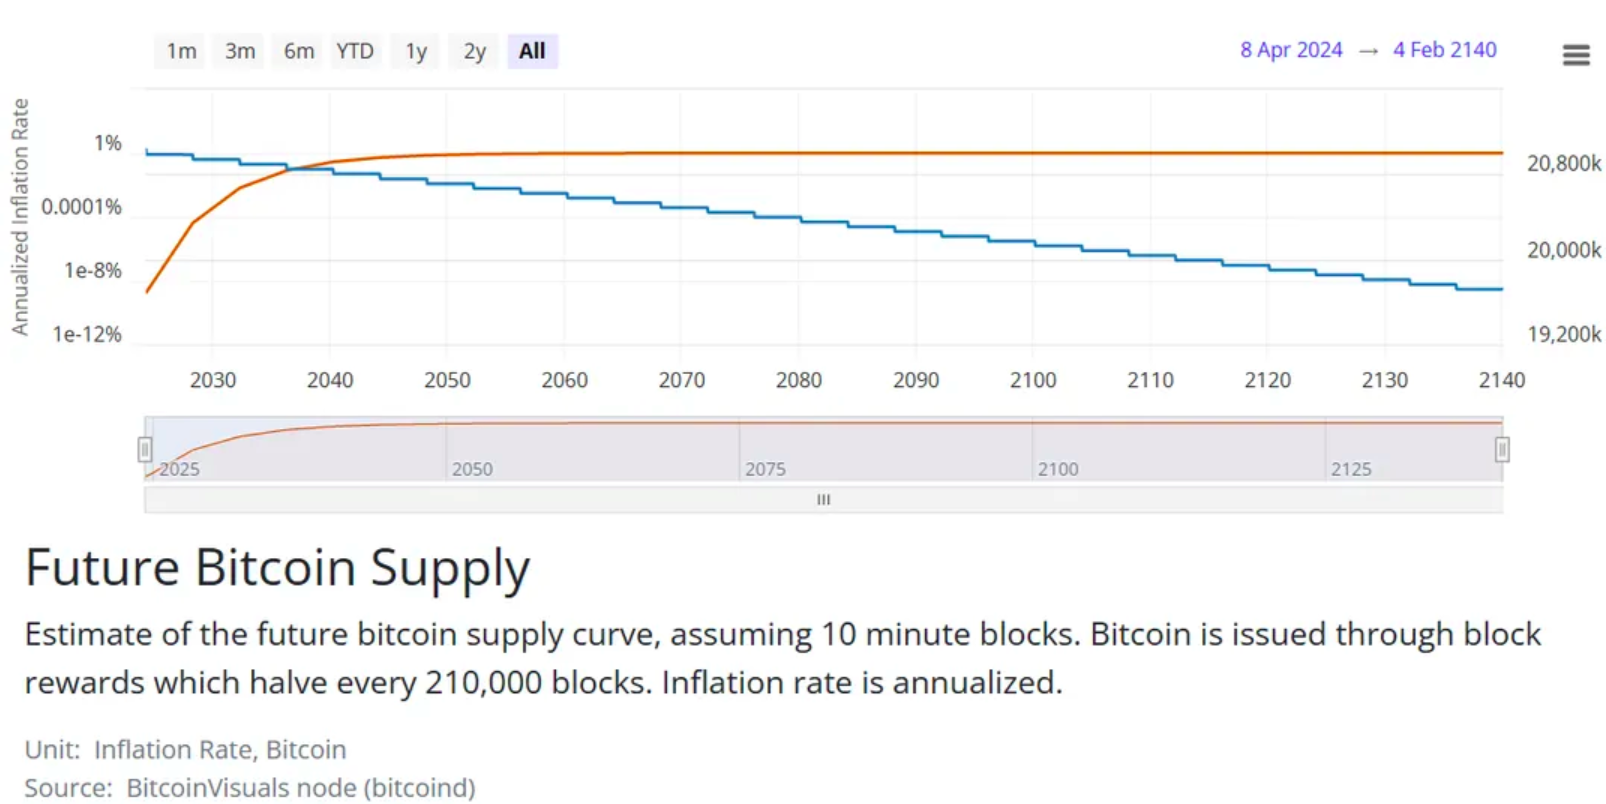Viewport: 1606px width, 804px height.
Task: Choose the YTD range button
Action: coord(355,51)
